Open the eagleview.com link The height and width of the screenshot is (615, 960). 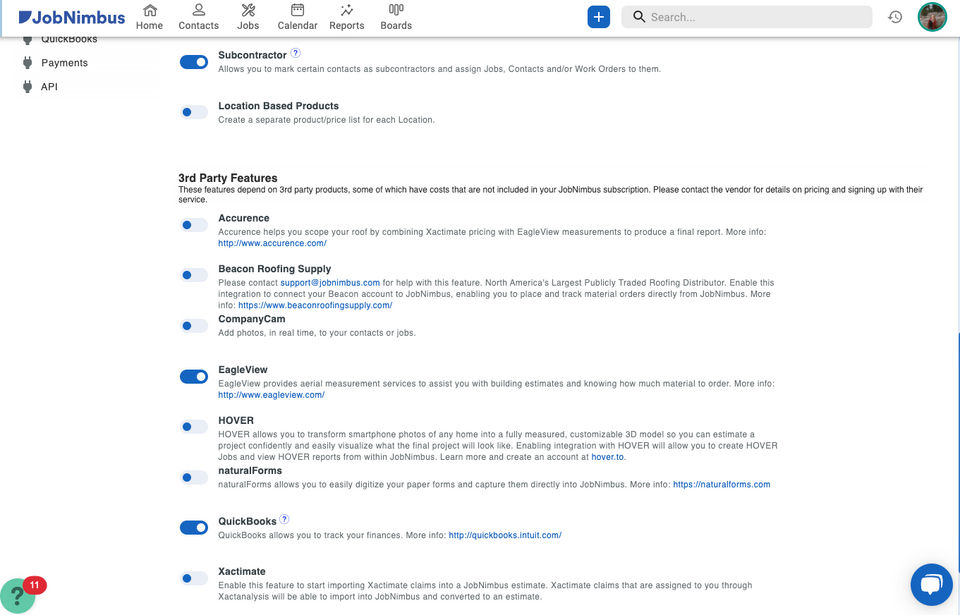[x=271, y=395]
